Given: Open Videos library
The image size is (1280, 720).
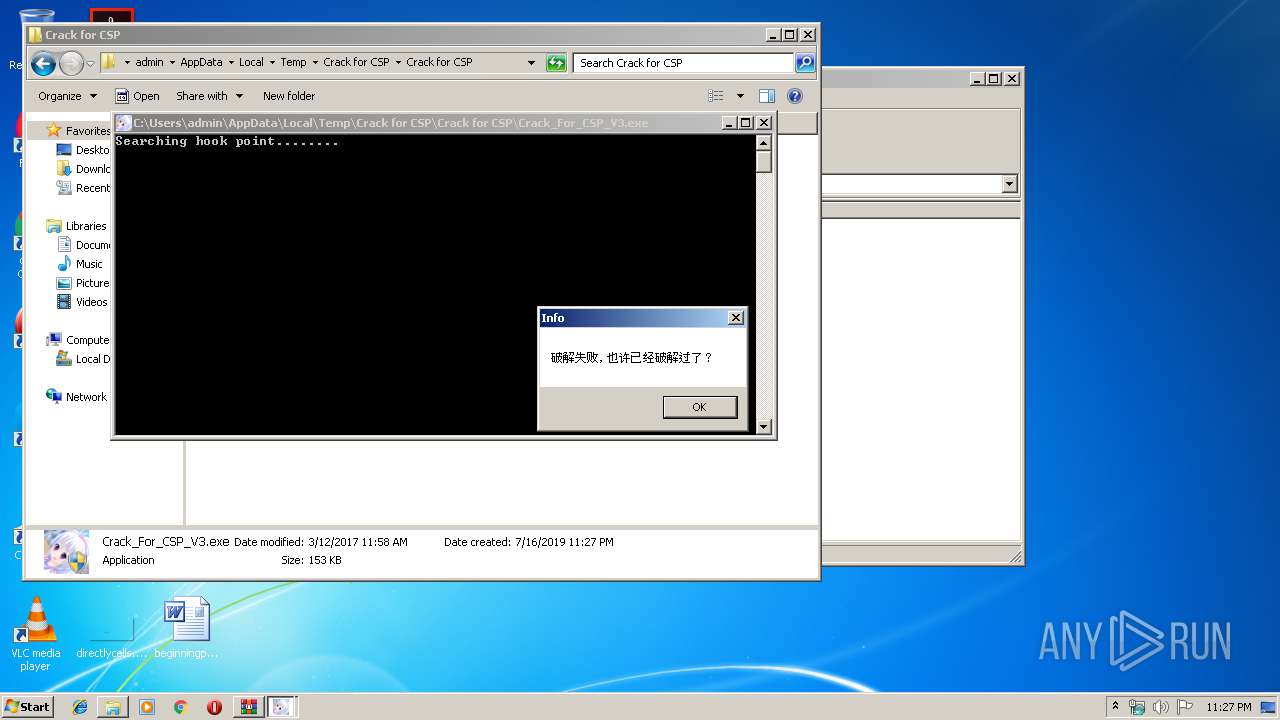Looking at the screenshot, I should (x=83, y=302).
